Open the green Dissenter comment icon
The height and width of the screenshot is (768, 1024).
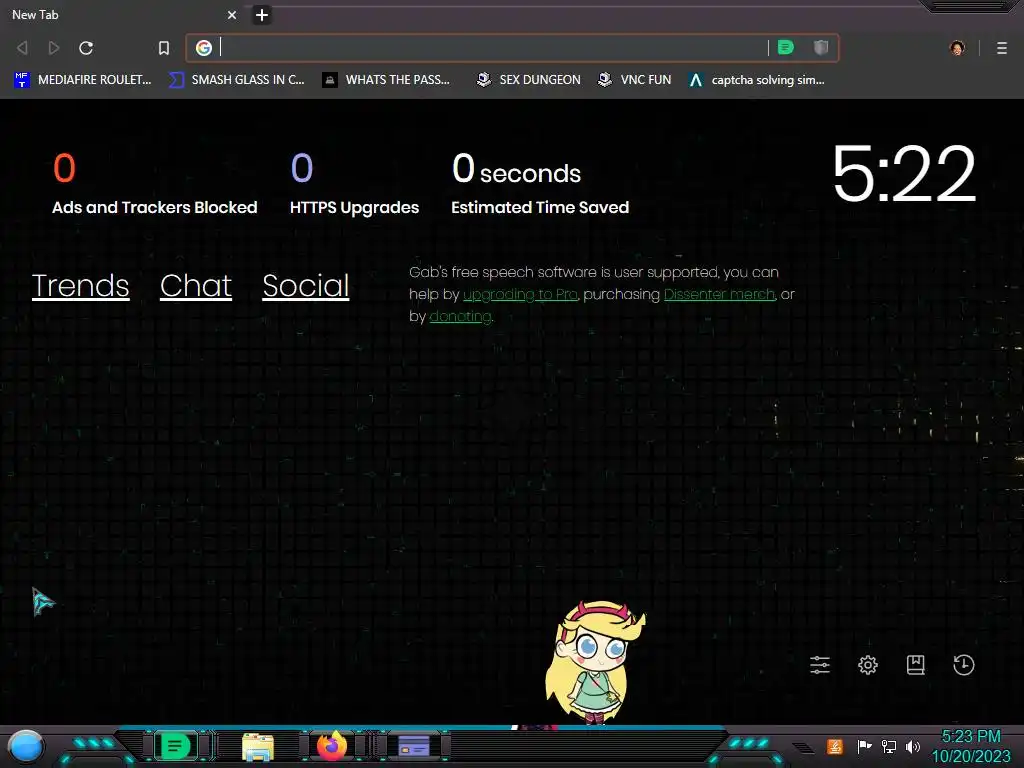click(786, 47)
